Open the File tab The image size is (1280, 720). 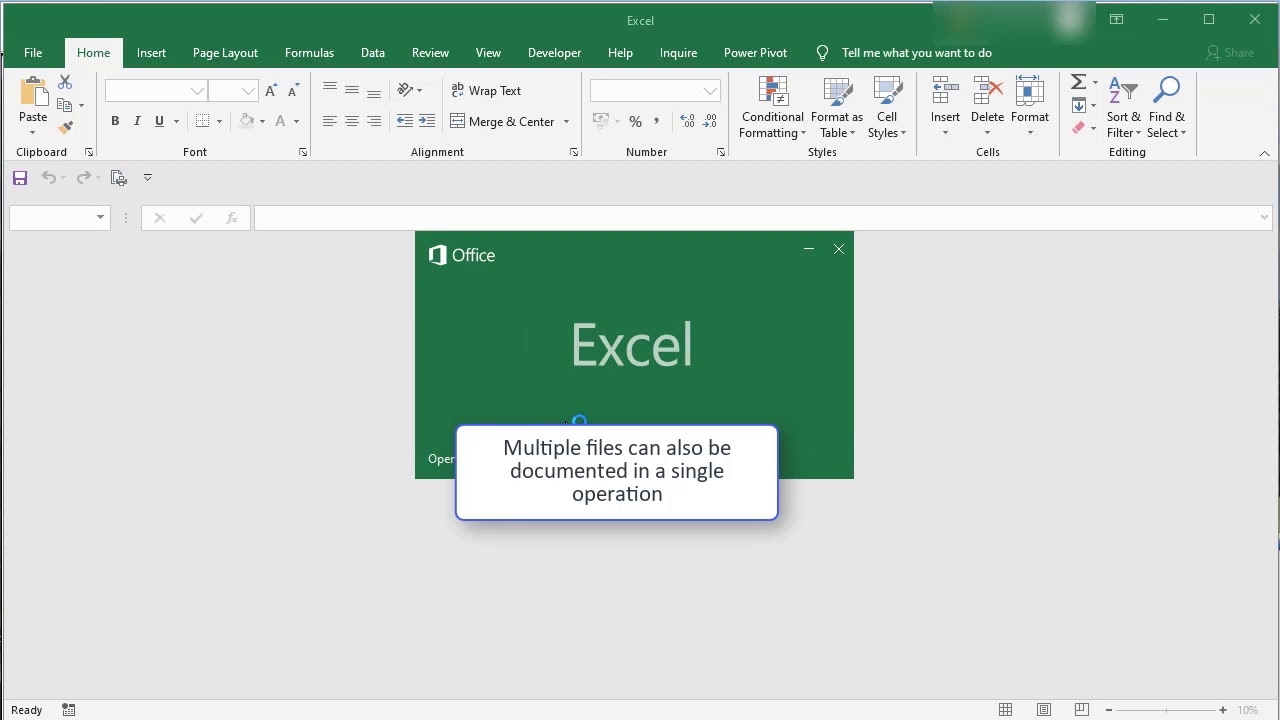[33, 53]
